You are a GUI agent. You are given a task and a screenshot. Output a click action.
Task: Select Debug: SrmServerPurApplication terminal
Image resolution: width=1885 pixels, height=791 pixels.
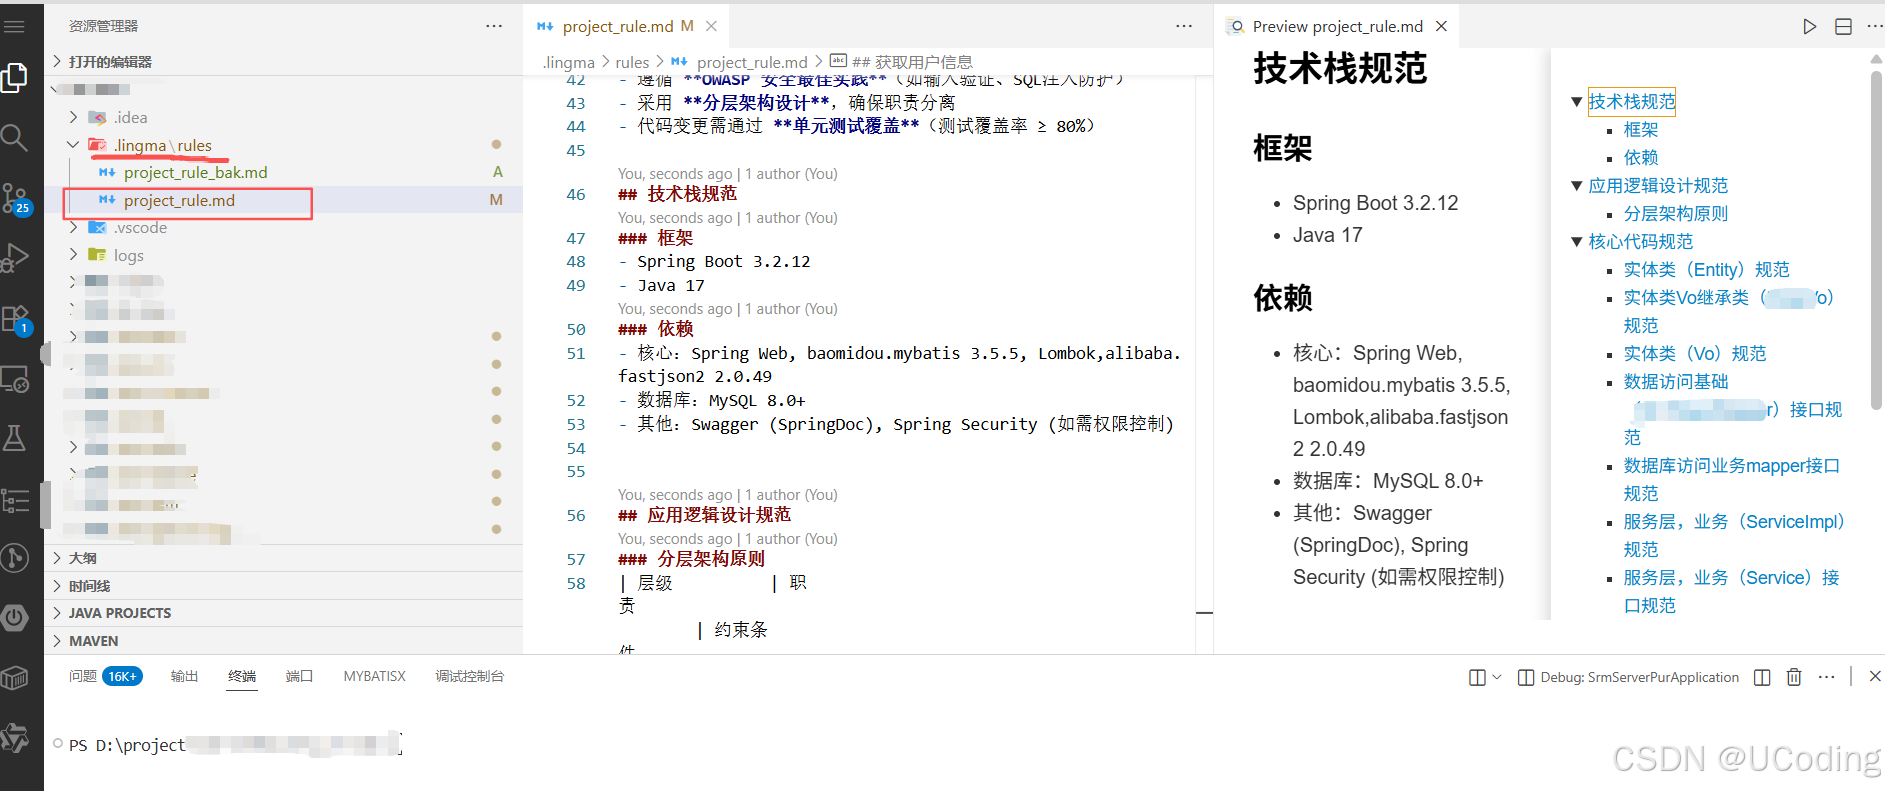1629,677
